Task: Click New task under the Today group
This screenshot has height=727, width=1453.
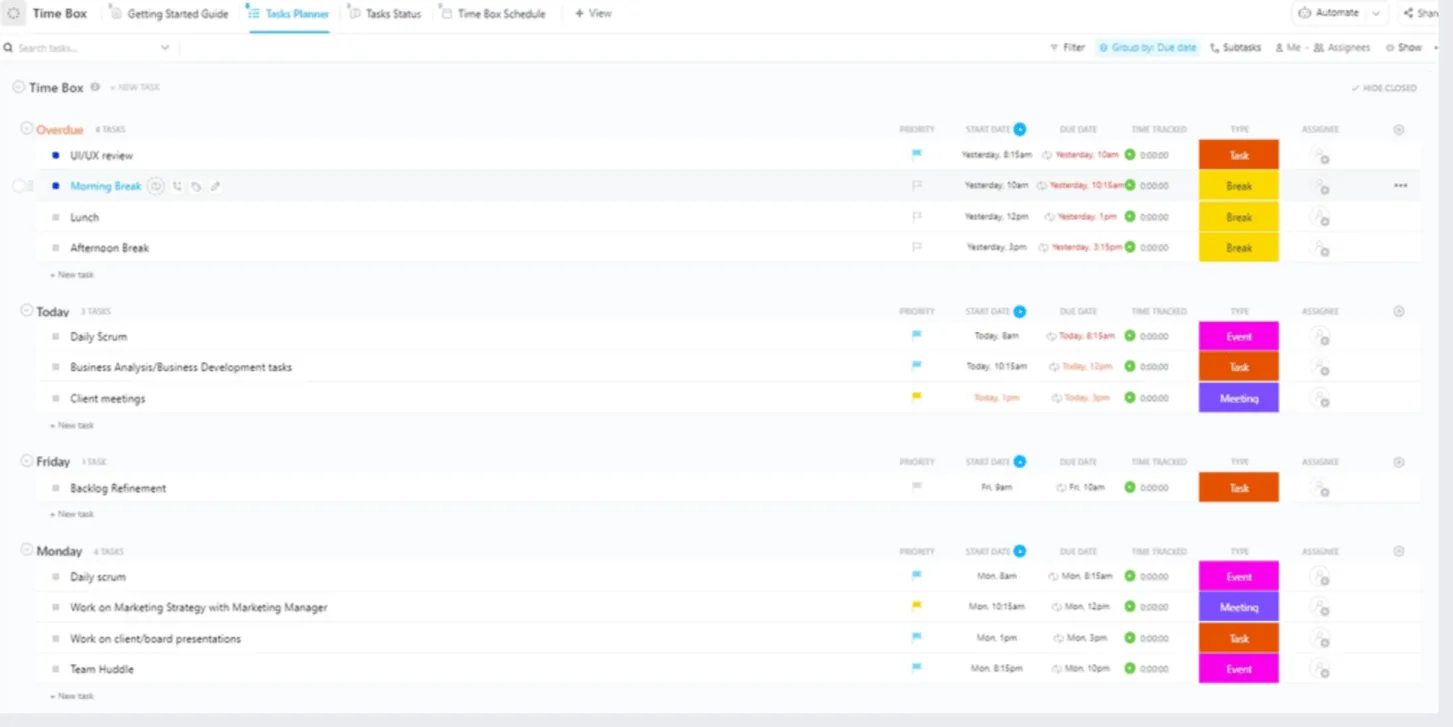Action: pyautogui.click(x=72, y=425)
